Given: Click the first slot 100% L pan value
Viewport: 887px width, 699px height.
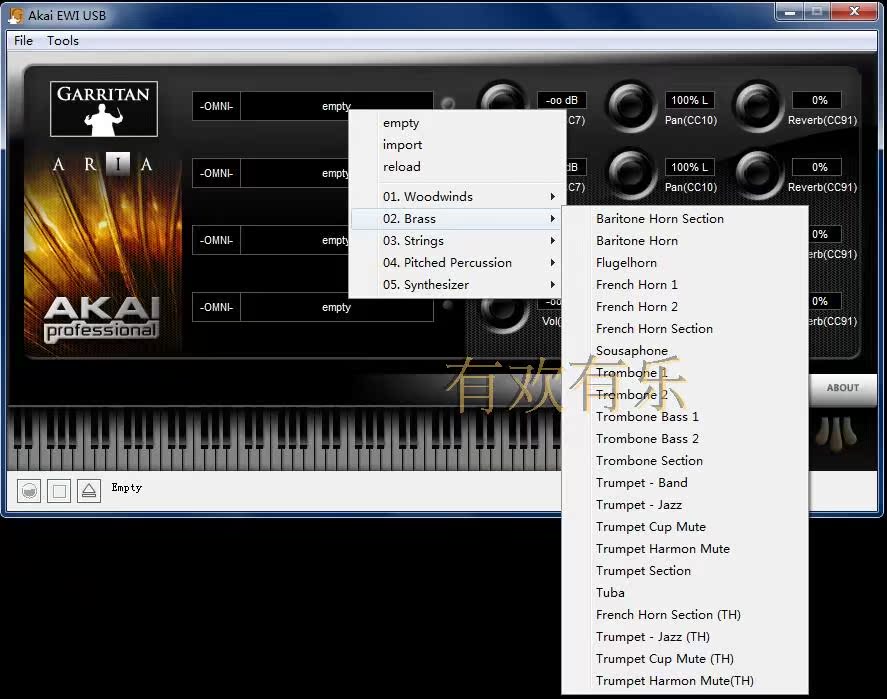Looking at the screenshot, I should (690, 100).
